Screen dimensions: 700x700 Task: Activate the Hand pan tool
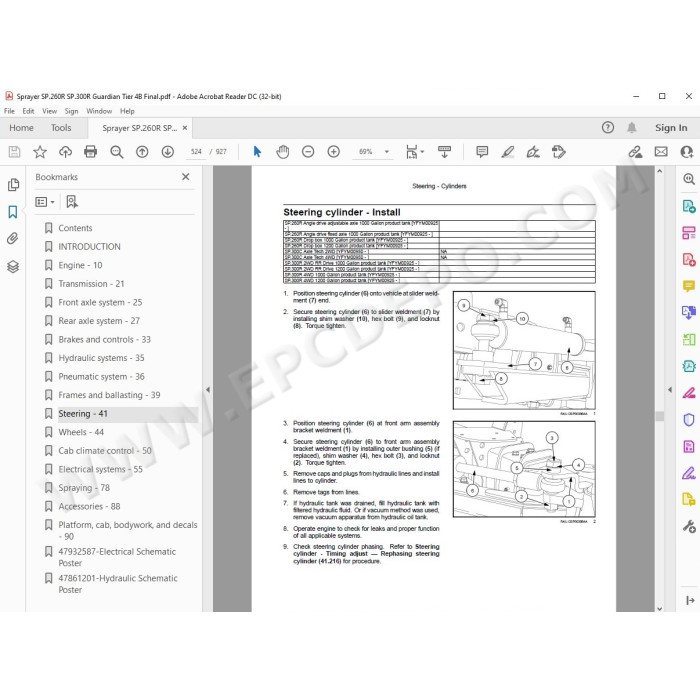283,152
